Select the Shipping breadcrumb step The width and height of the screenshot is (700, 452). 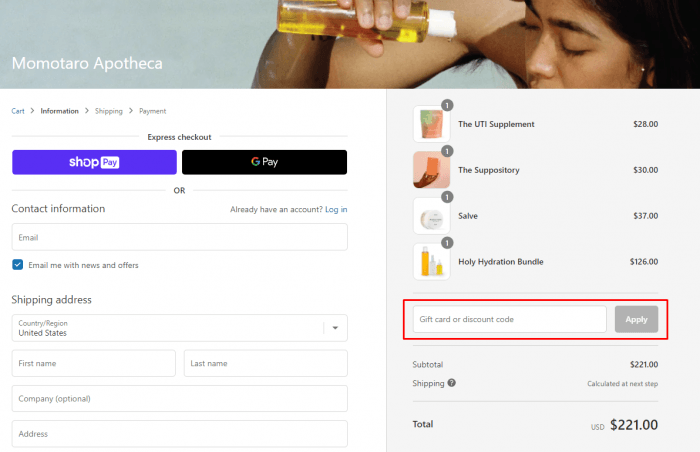[x=108, y=111]
